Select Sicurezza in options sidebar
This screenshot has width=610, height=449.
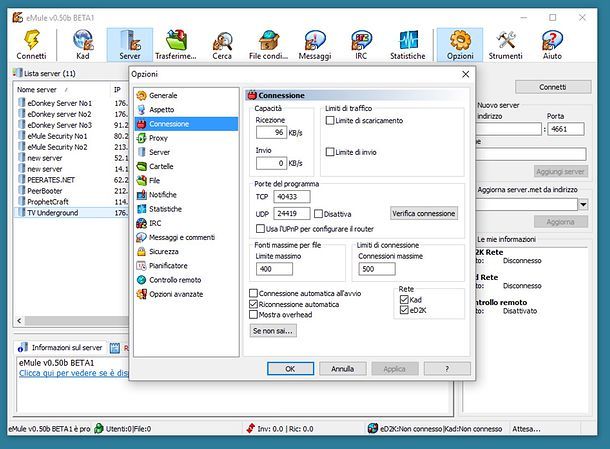pyautogui.click(x=163, y=252)
